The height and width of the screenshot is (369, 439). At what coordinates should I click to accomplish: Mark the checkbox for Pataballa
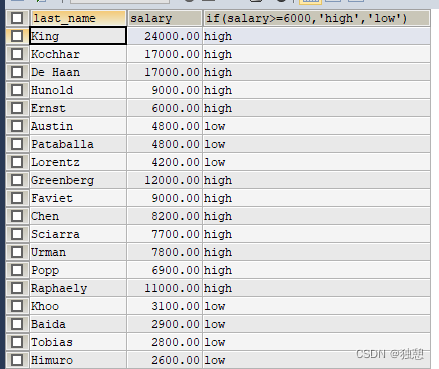pos(17,144)
